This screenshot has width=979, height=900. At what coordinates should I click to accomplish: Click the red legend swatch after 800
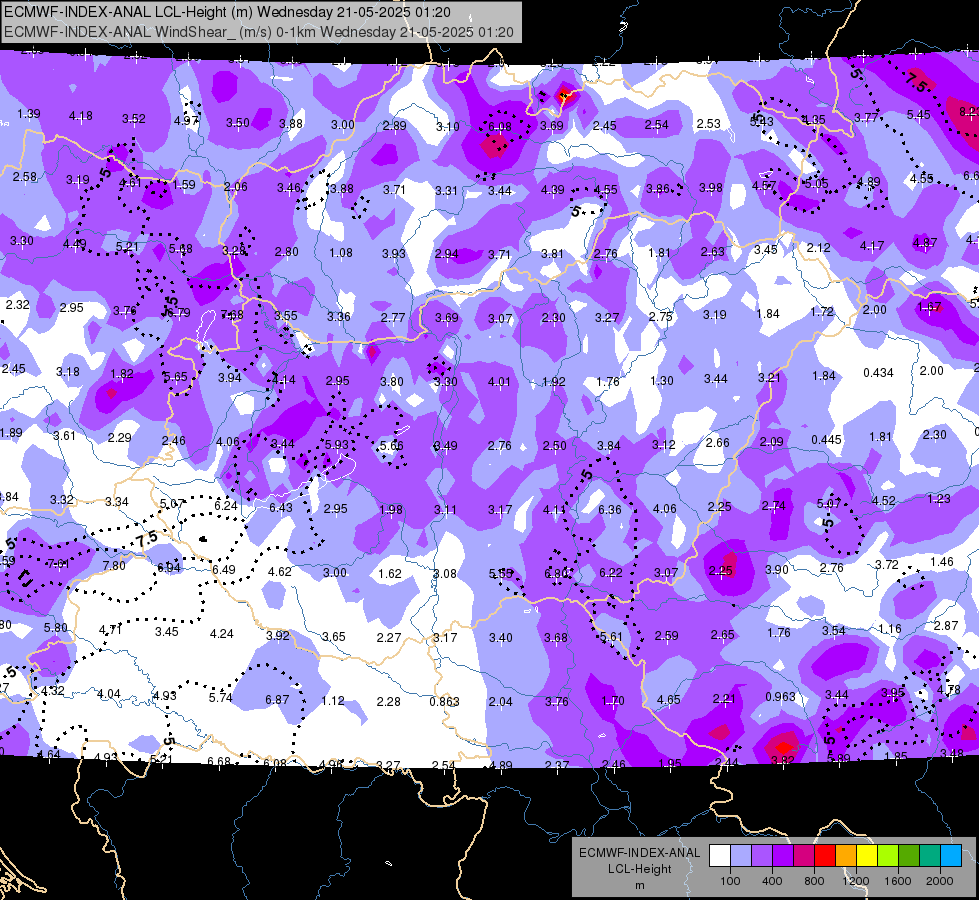(825, 856)
